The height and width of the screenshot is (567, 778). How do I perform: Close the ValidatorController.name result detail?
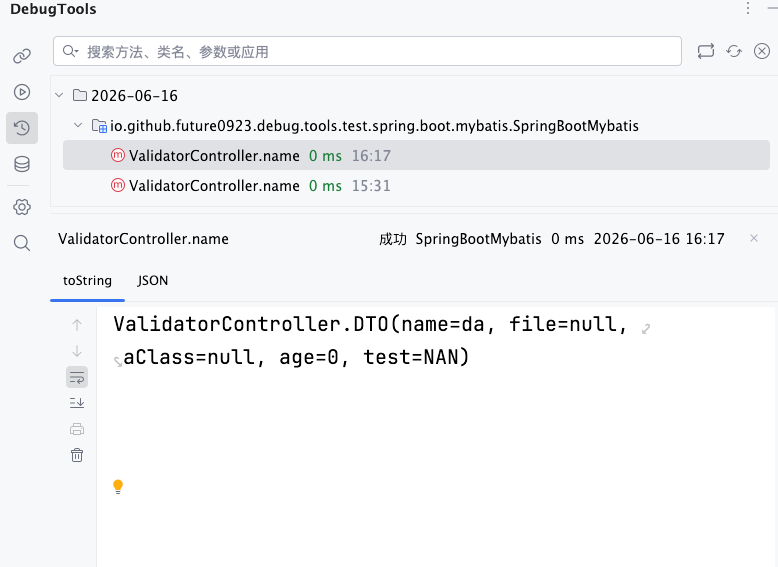coord(754,239)
